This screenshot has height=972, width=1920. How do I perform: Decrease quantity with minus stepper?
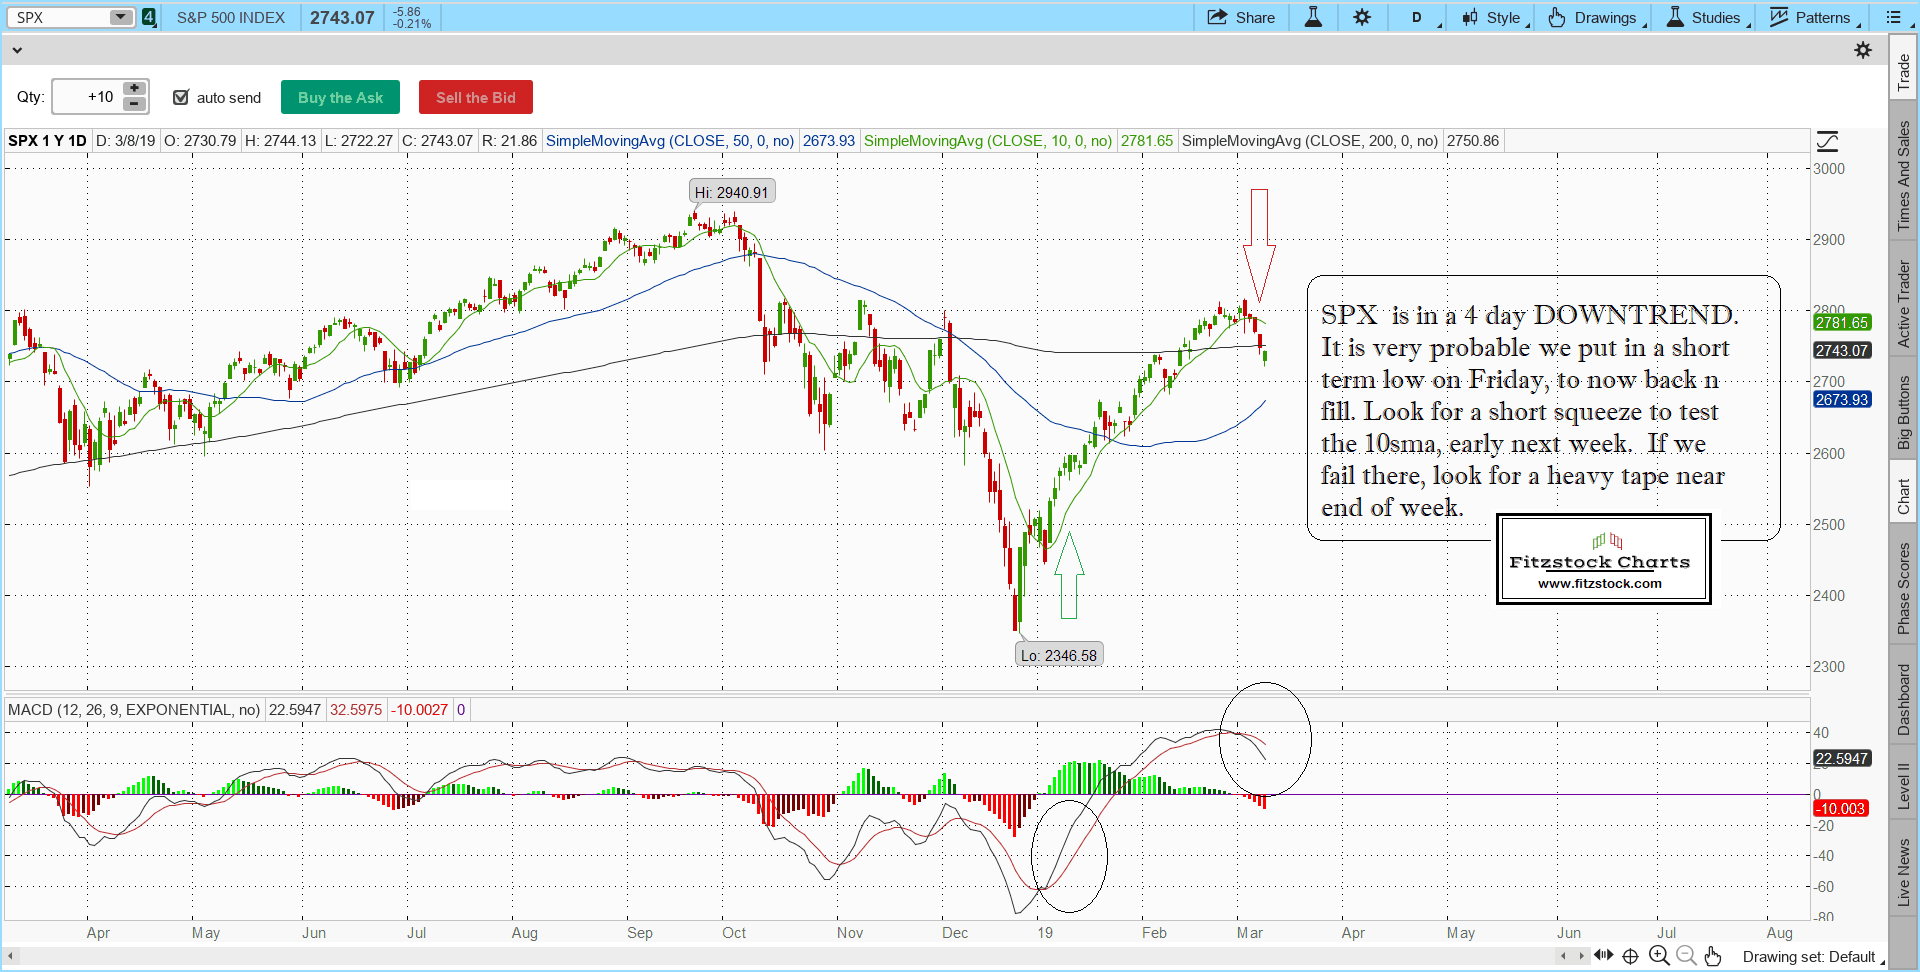click(134, 104)
